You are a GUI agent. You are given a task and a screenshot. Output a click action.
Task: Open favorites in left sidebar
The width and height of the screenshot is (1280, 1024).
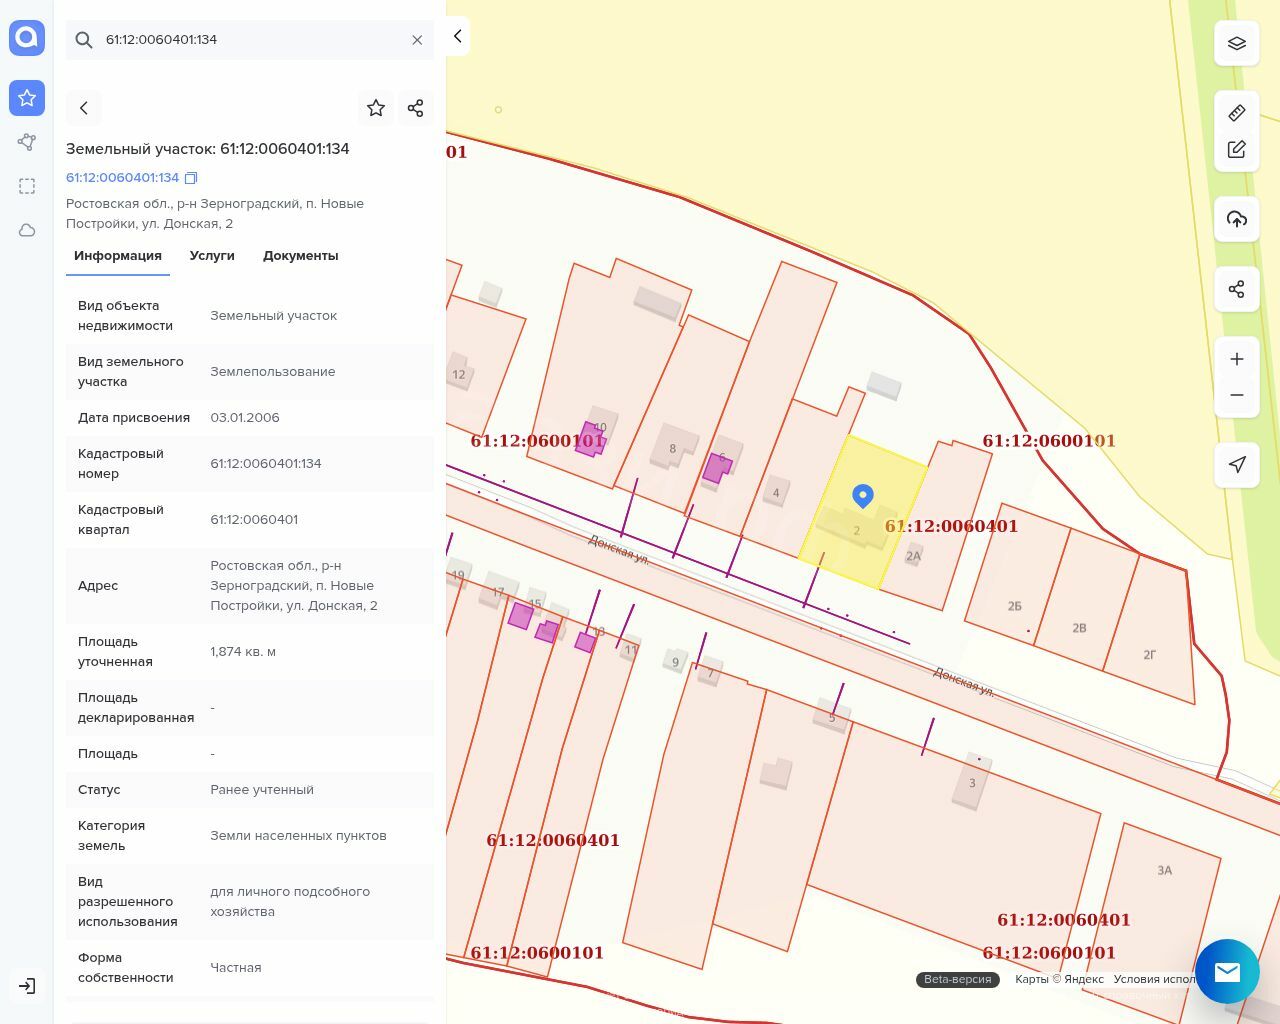tap(27, 98)
